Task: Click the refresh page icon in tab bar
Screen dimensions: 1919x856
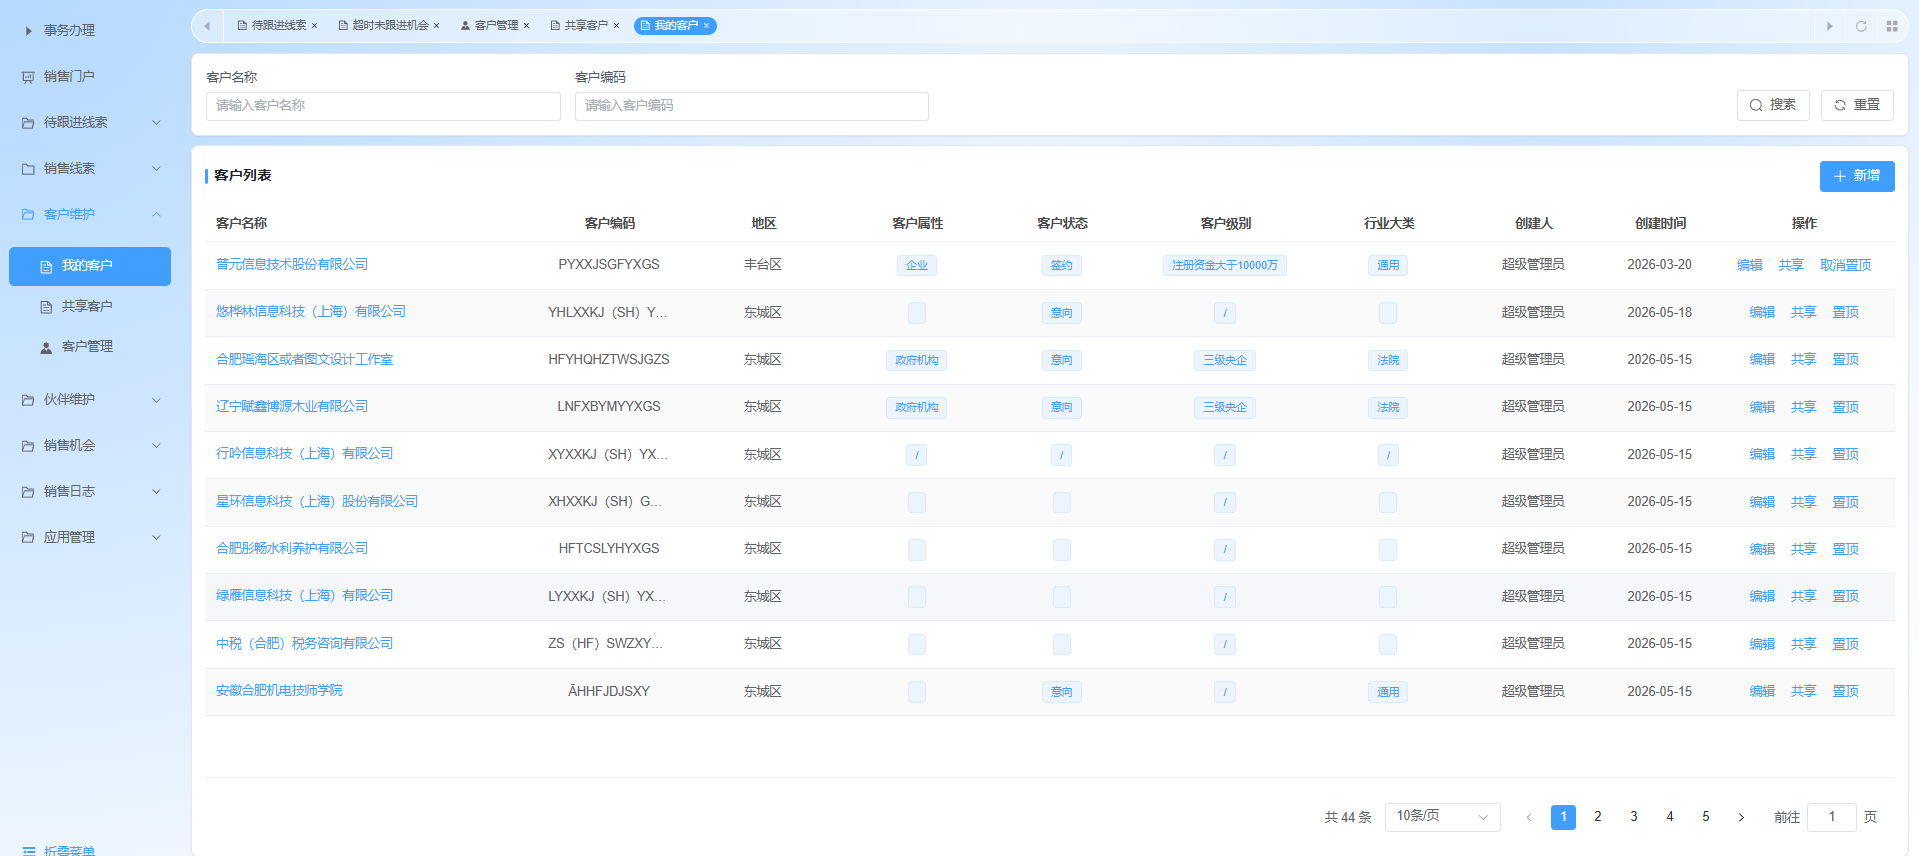Action: point(1861,26)
